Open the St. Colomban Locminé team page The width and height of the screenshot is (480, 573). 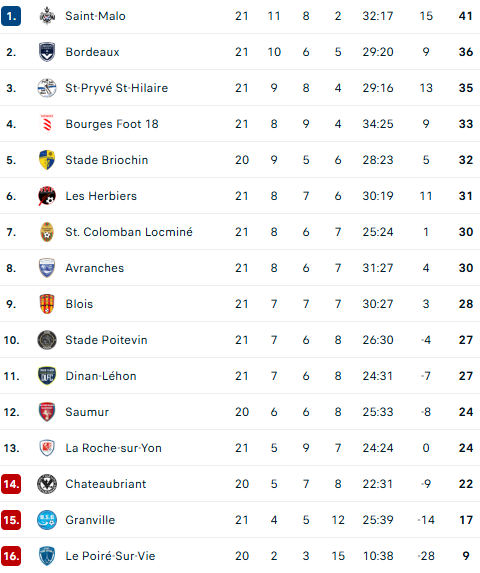pos(129,232)
